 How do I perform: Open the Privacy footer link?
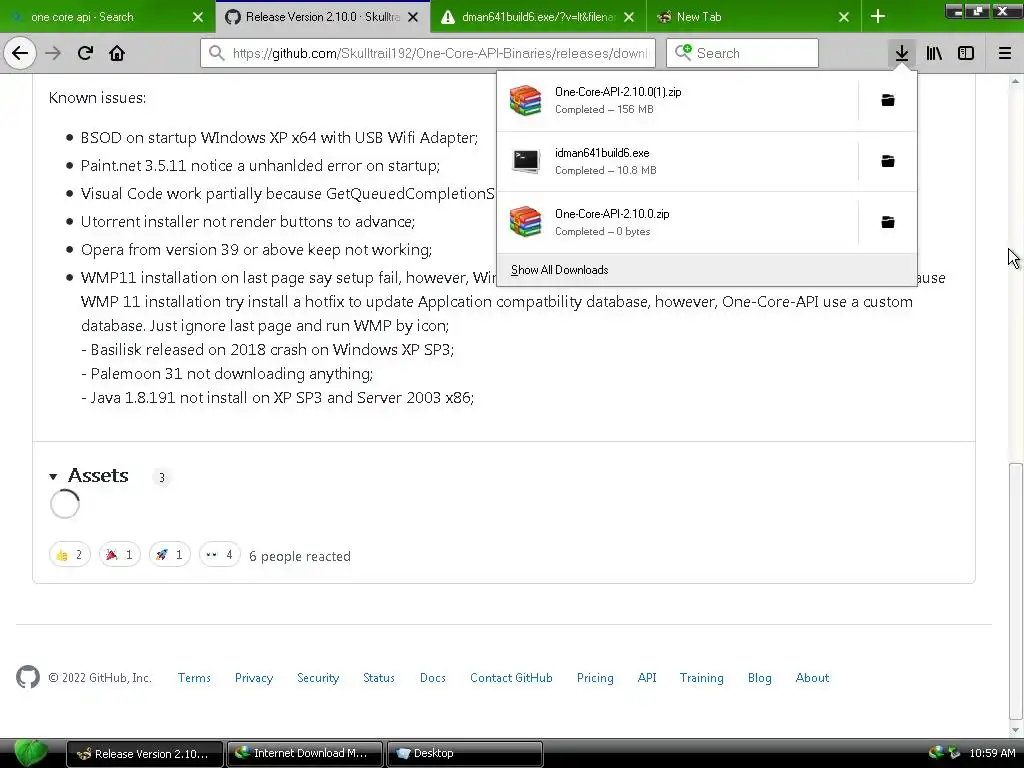(x=254, y=678)
